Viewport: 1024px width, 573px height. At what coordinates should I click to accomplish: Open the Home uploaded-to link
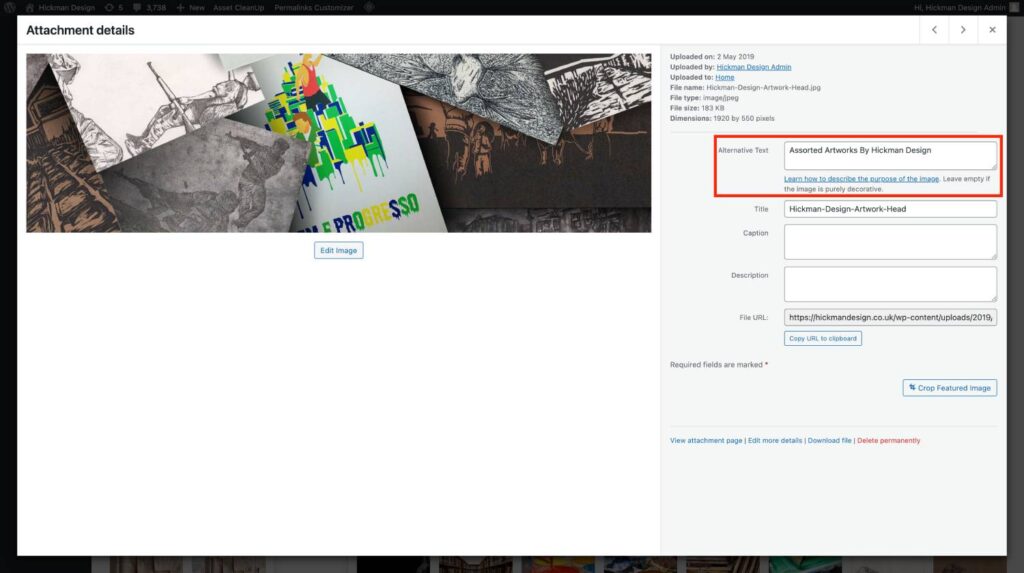pyautogui.click(x=724, y=77)
